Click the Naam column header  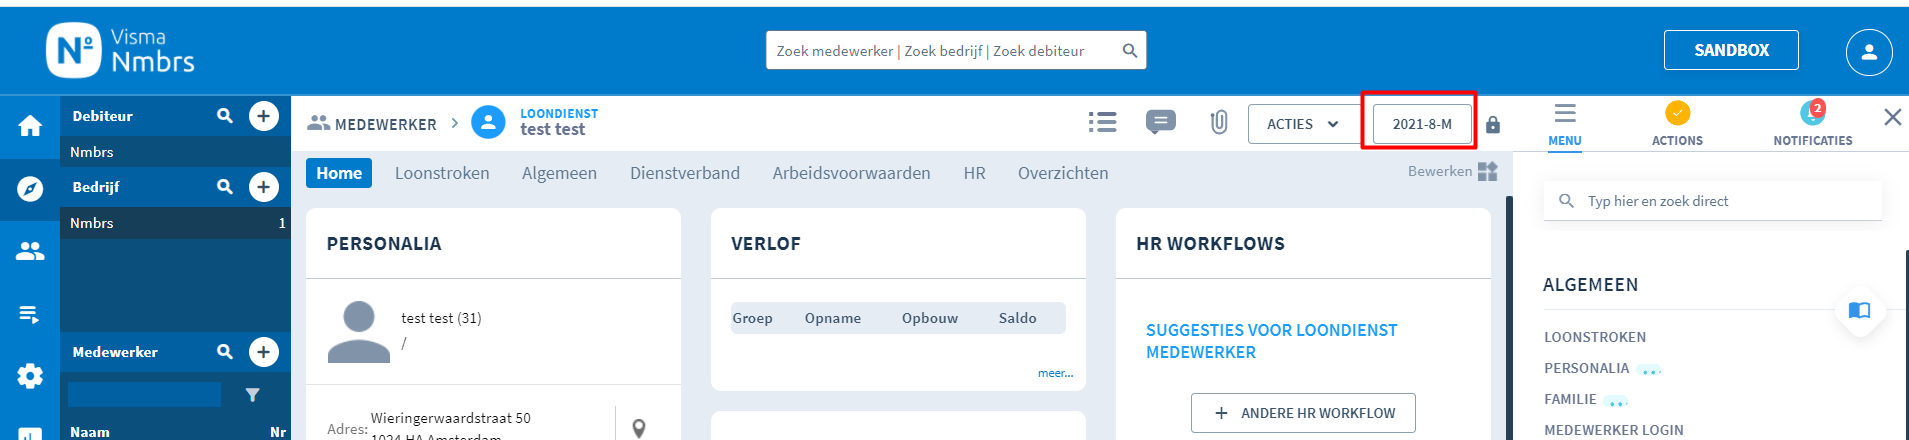[90, 432]
